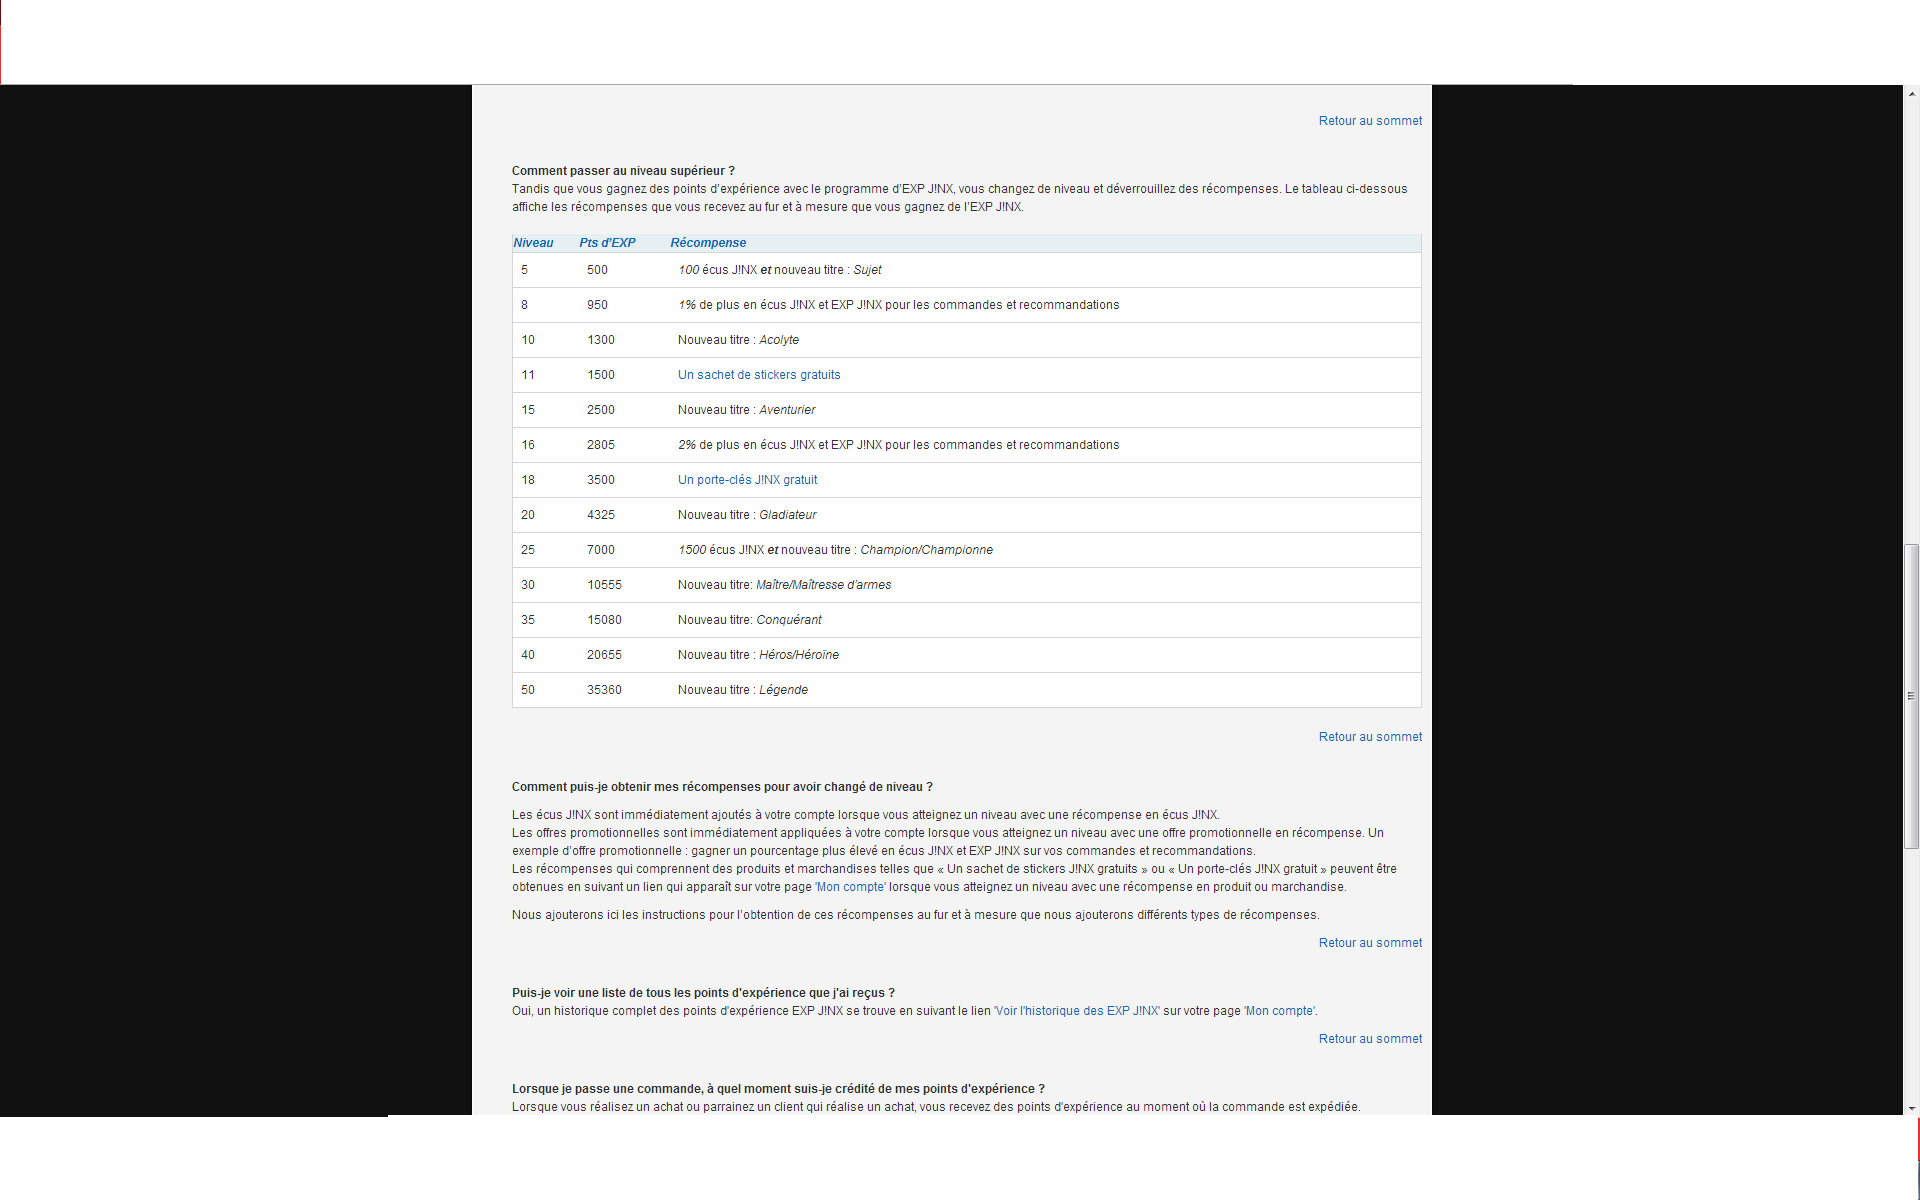Screen dimensions: 1920x1200
Task: Click 'Retour au sommet' below the rewards table
Action: tap(1369, 737)
